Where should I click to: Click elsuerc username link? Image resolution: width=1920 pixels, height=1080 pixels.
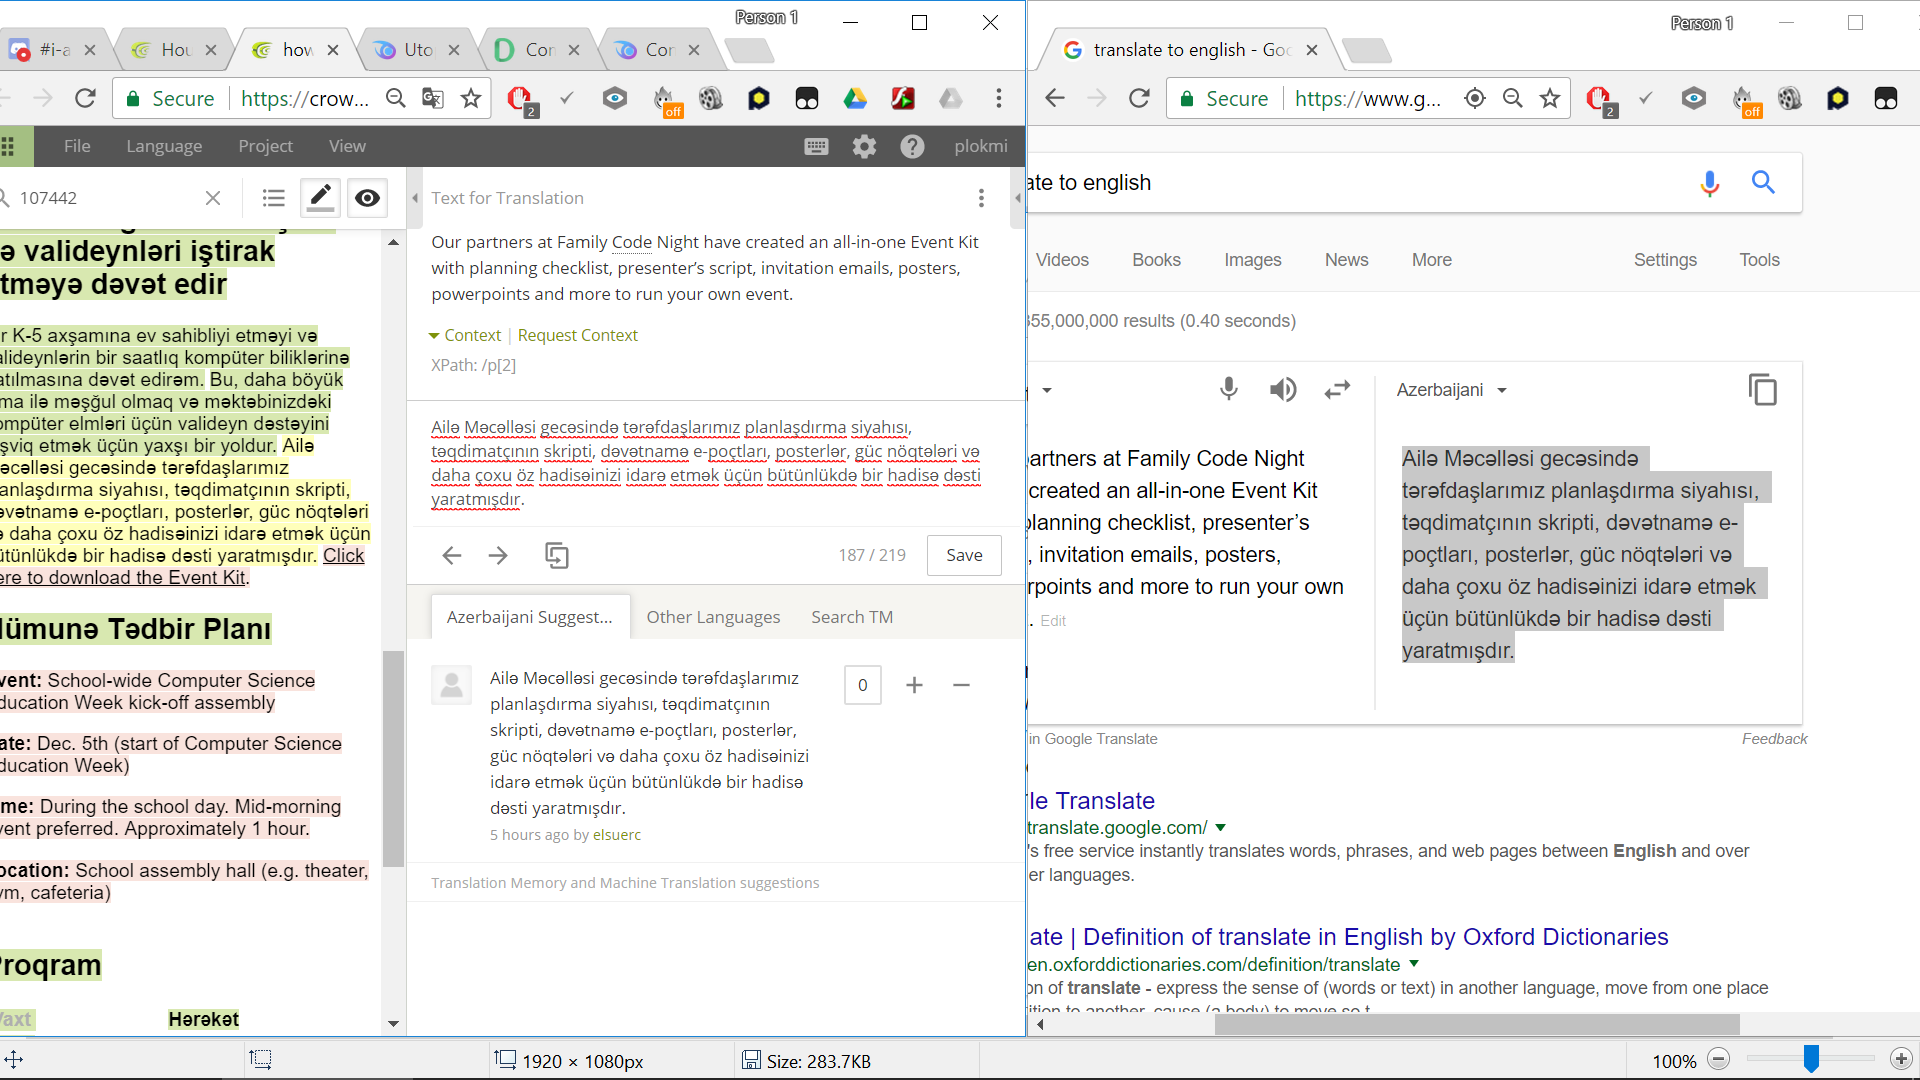coord(617,835)
